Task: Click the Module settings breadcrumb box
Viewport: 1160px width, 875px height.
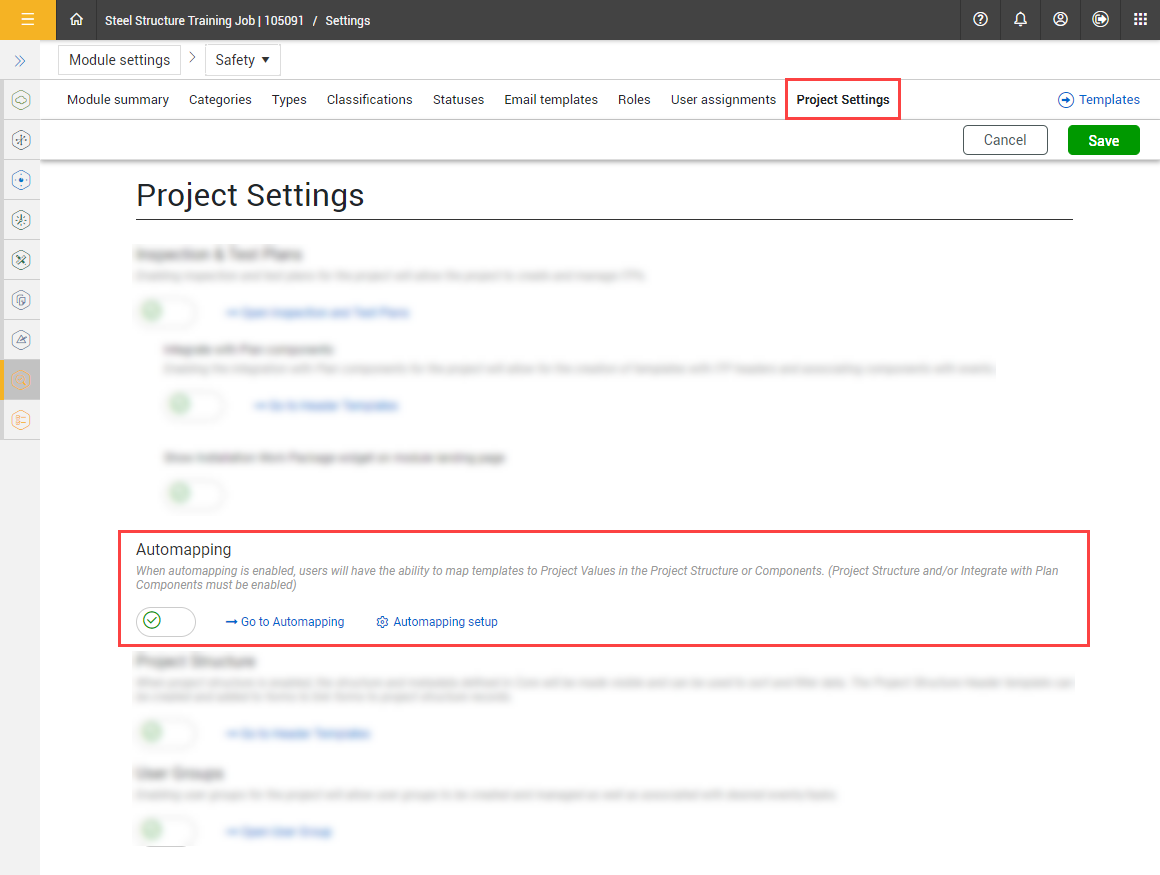Action: click(119, 60)
